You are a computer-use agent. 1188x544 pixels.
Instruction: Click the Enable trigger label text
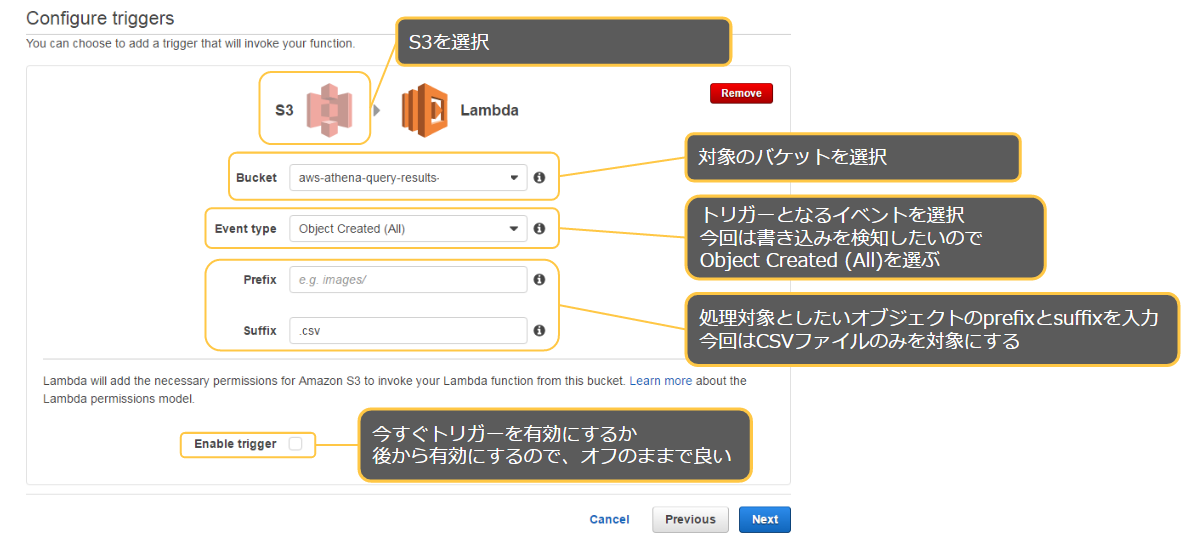tap(235, 444)
